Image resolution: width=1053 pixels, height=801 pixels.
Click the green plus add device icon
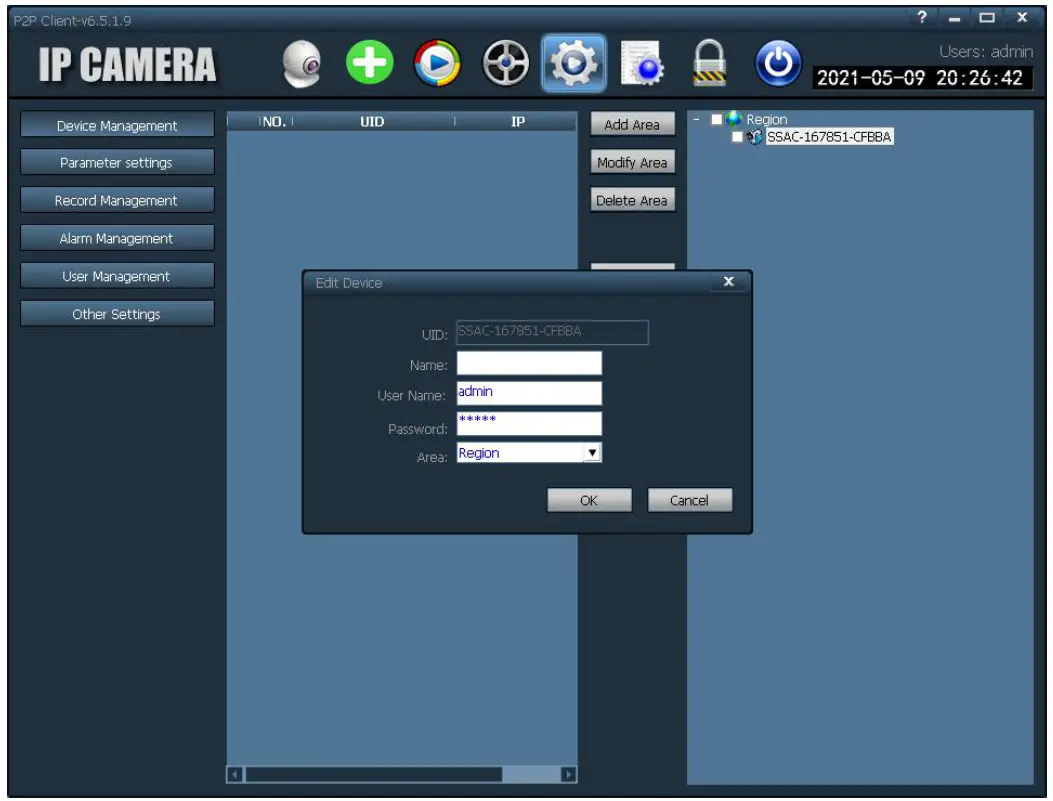point(368,63)
